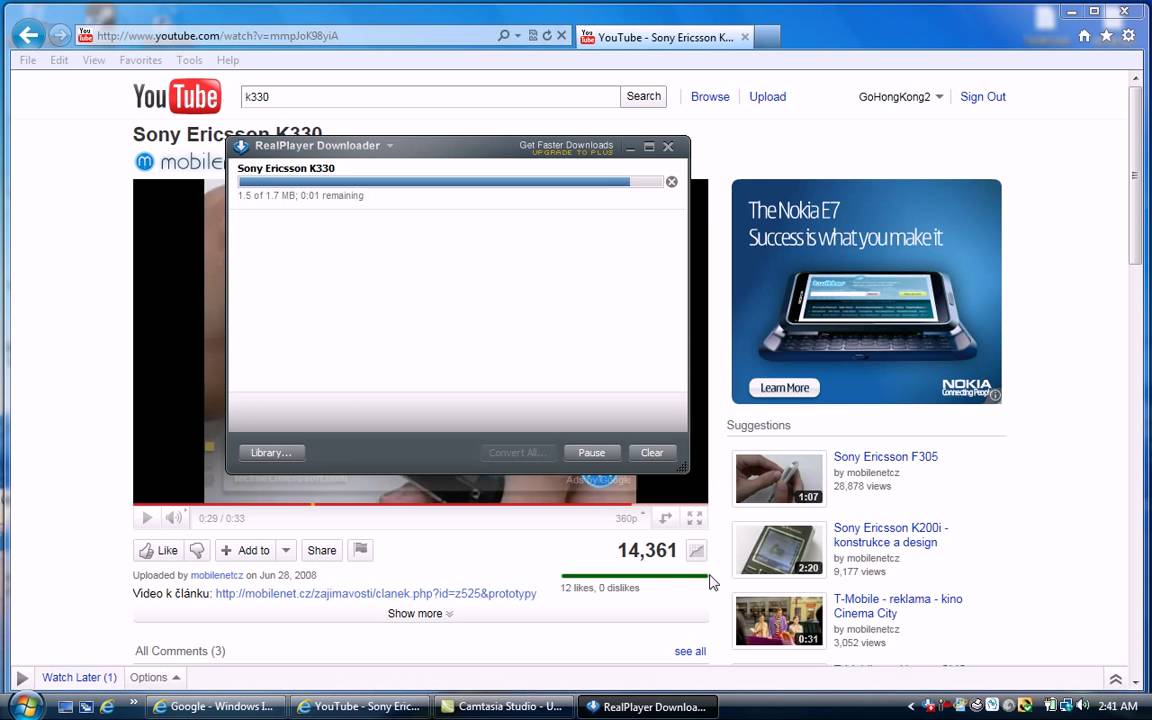Open browser Tools gear icon
Viewport: 1152px width, 720px height.
pyautogui.click(x=1128, y=35)
